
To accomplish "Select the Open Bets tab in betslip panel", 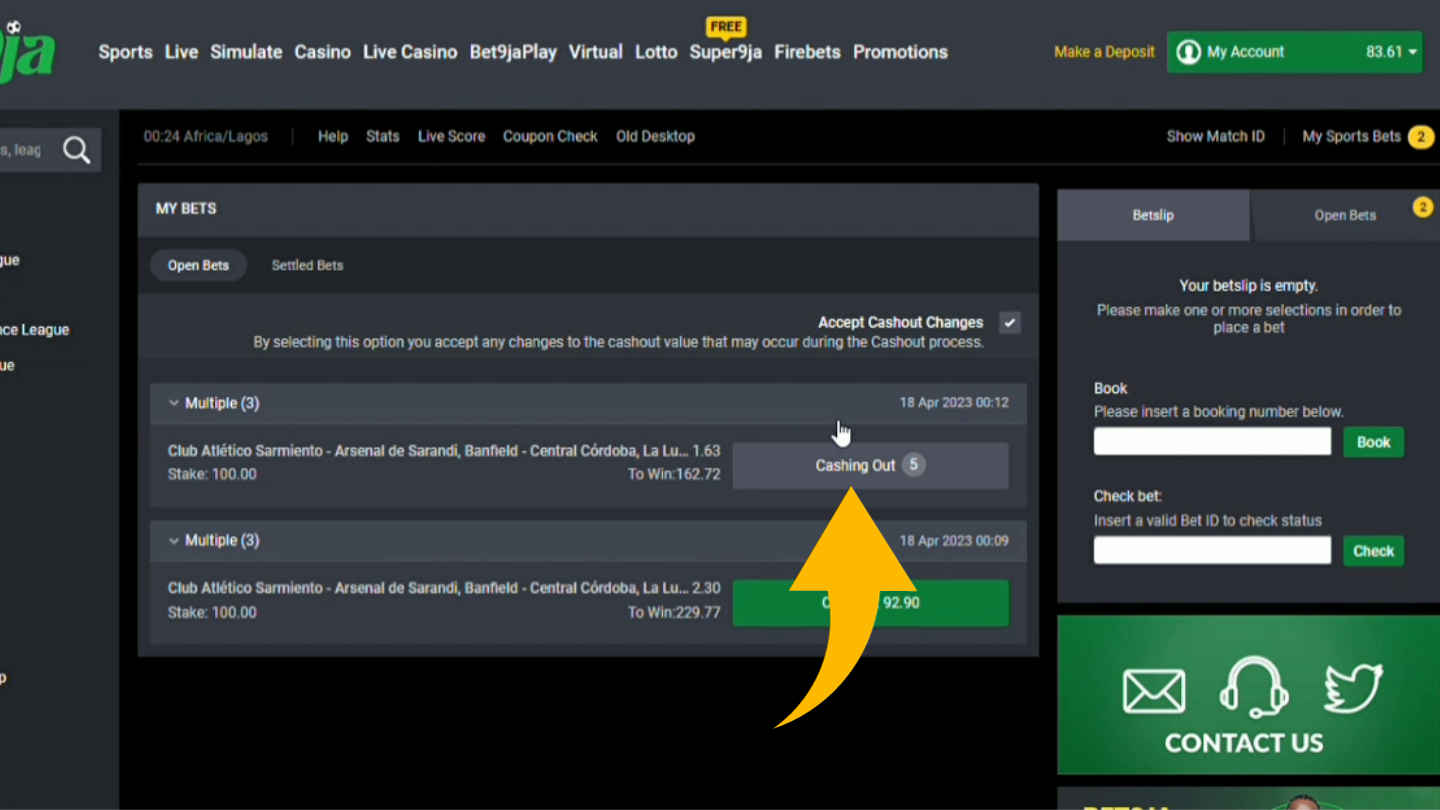I will [x=1345, y=215].
